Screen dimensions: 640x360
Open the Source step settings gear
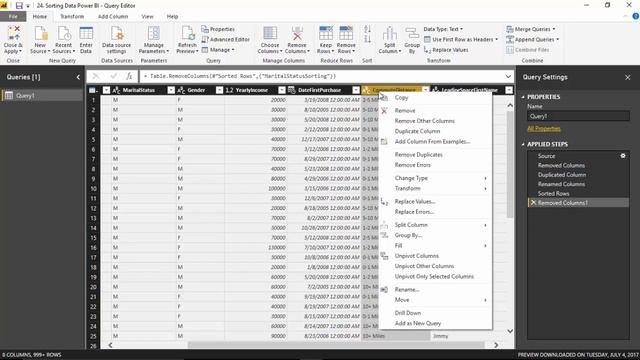(623, 156)
